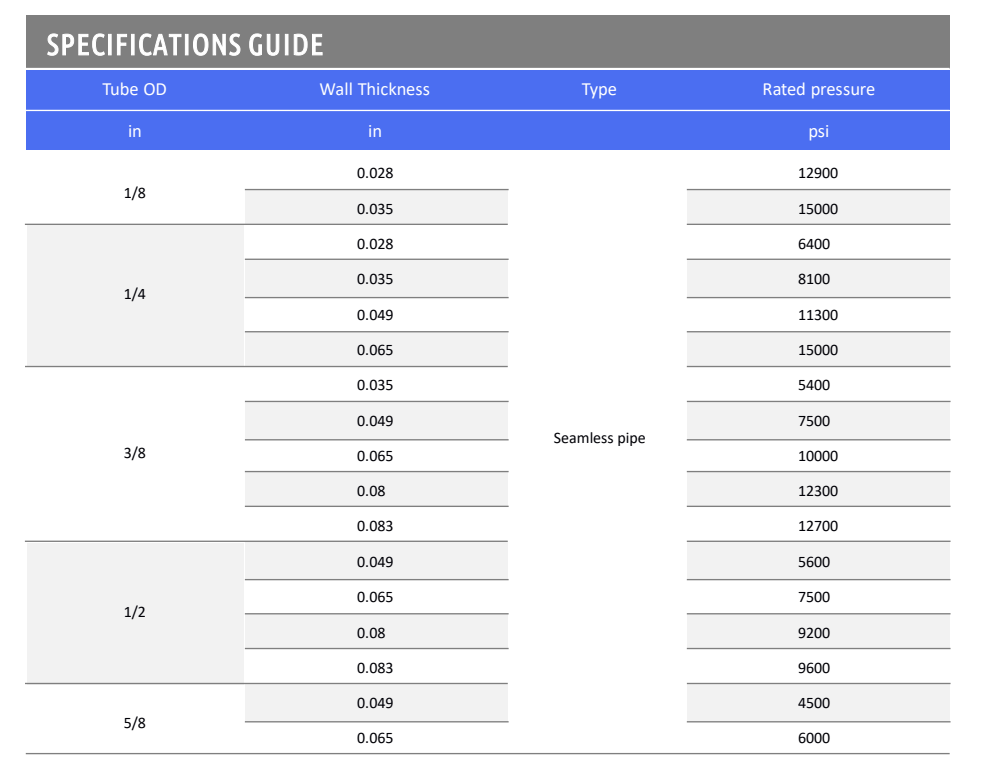Image resolution: width=981 pixels, height=766 pixels.
Task: Select the 12900 rated pressure value
Action: [x=818, y=173]
